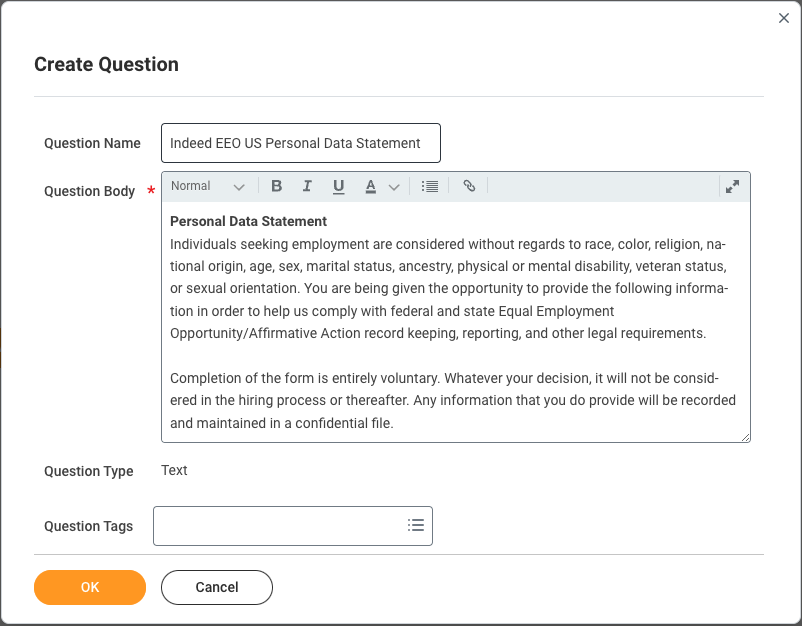The height and width of the screenshot is (626, 802).
Task: Open the font color dropdown arrow
Action: coord(394,187)
